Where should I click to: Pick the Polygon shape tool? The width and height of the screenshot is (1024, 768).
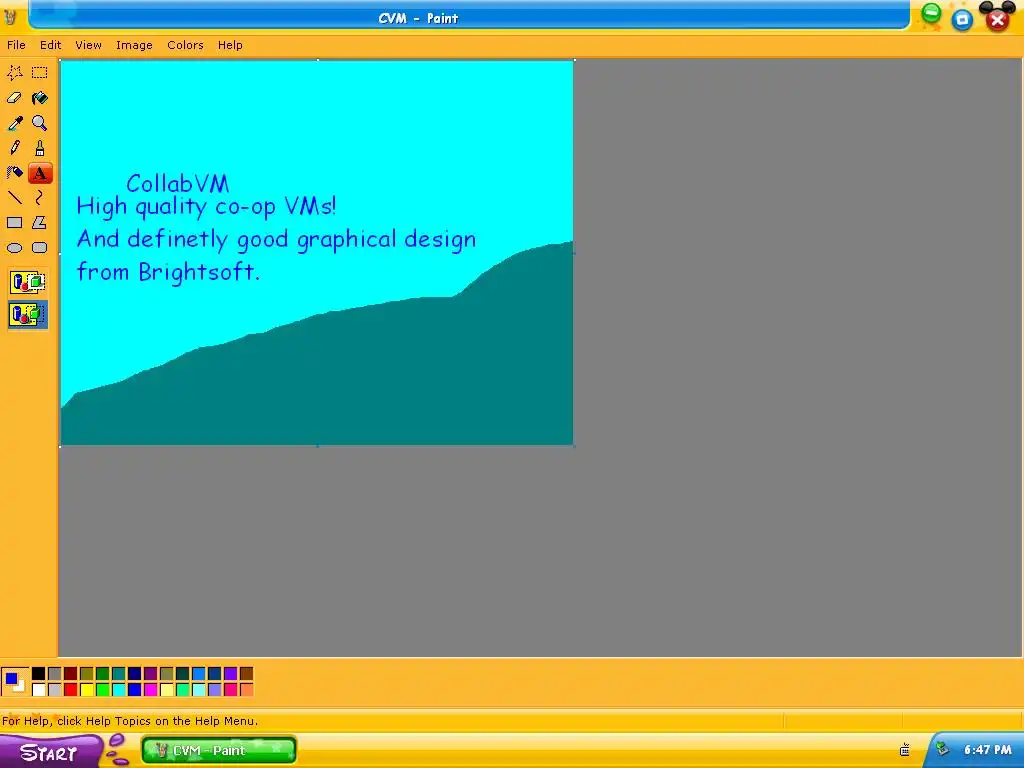40,223
